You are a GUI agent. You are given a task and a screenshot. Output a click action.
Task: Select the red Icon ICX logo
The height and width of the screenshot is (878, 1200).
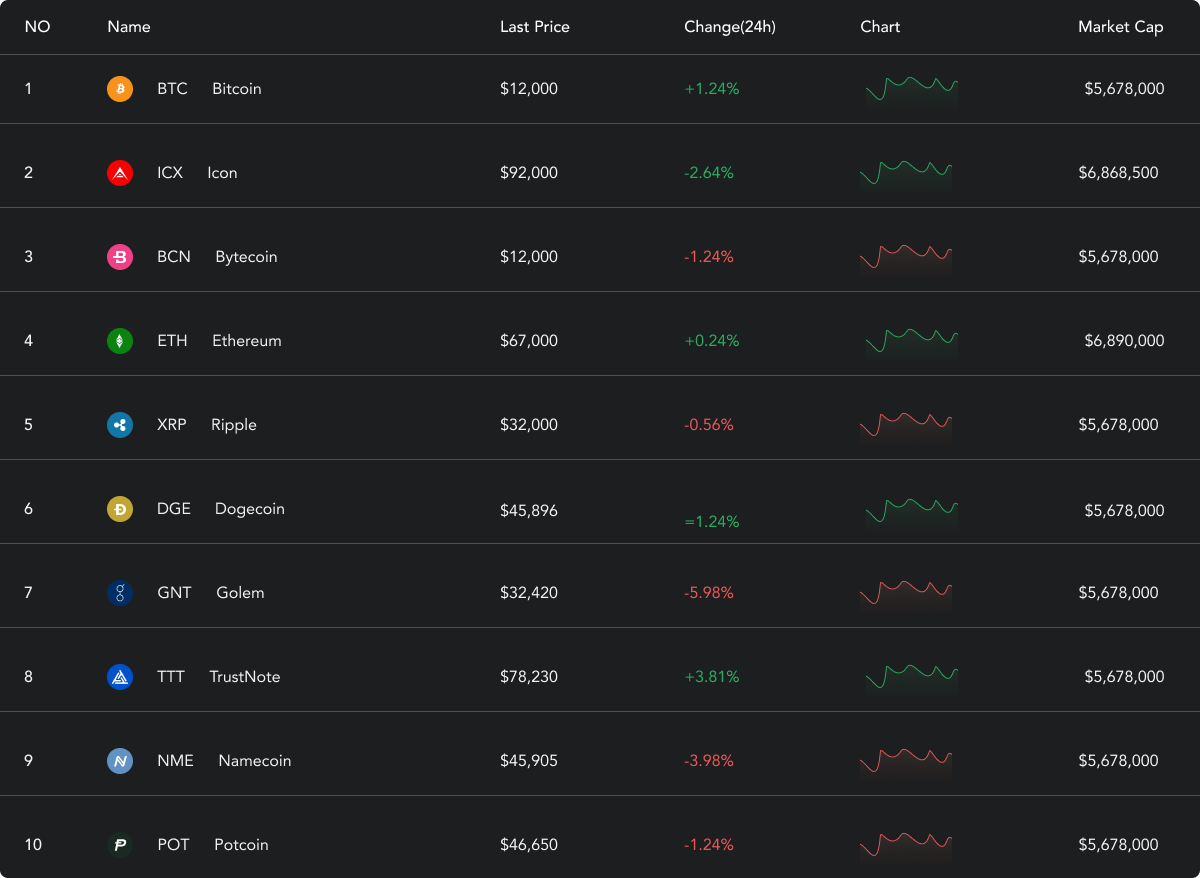coord(120,173)
